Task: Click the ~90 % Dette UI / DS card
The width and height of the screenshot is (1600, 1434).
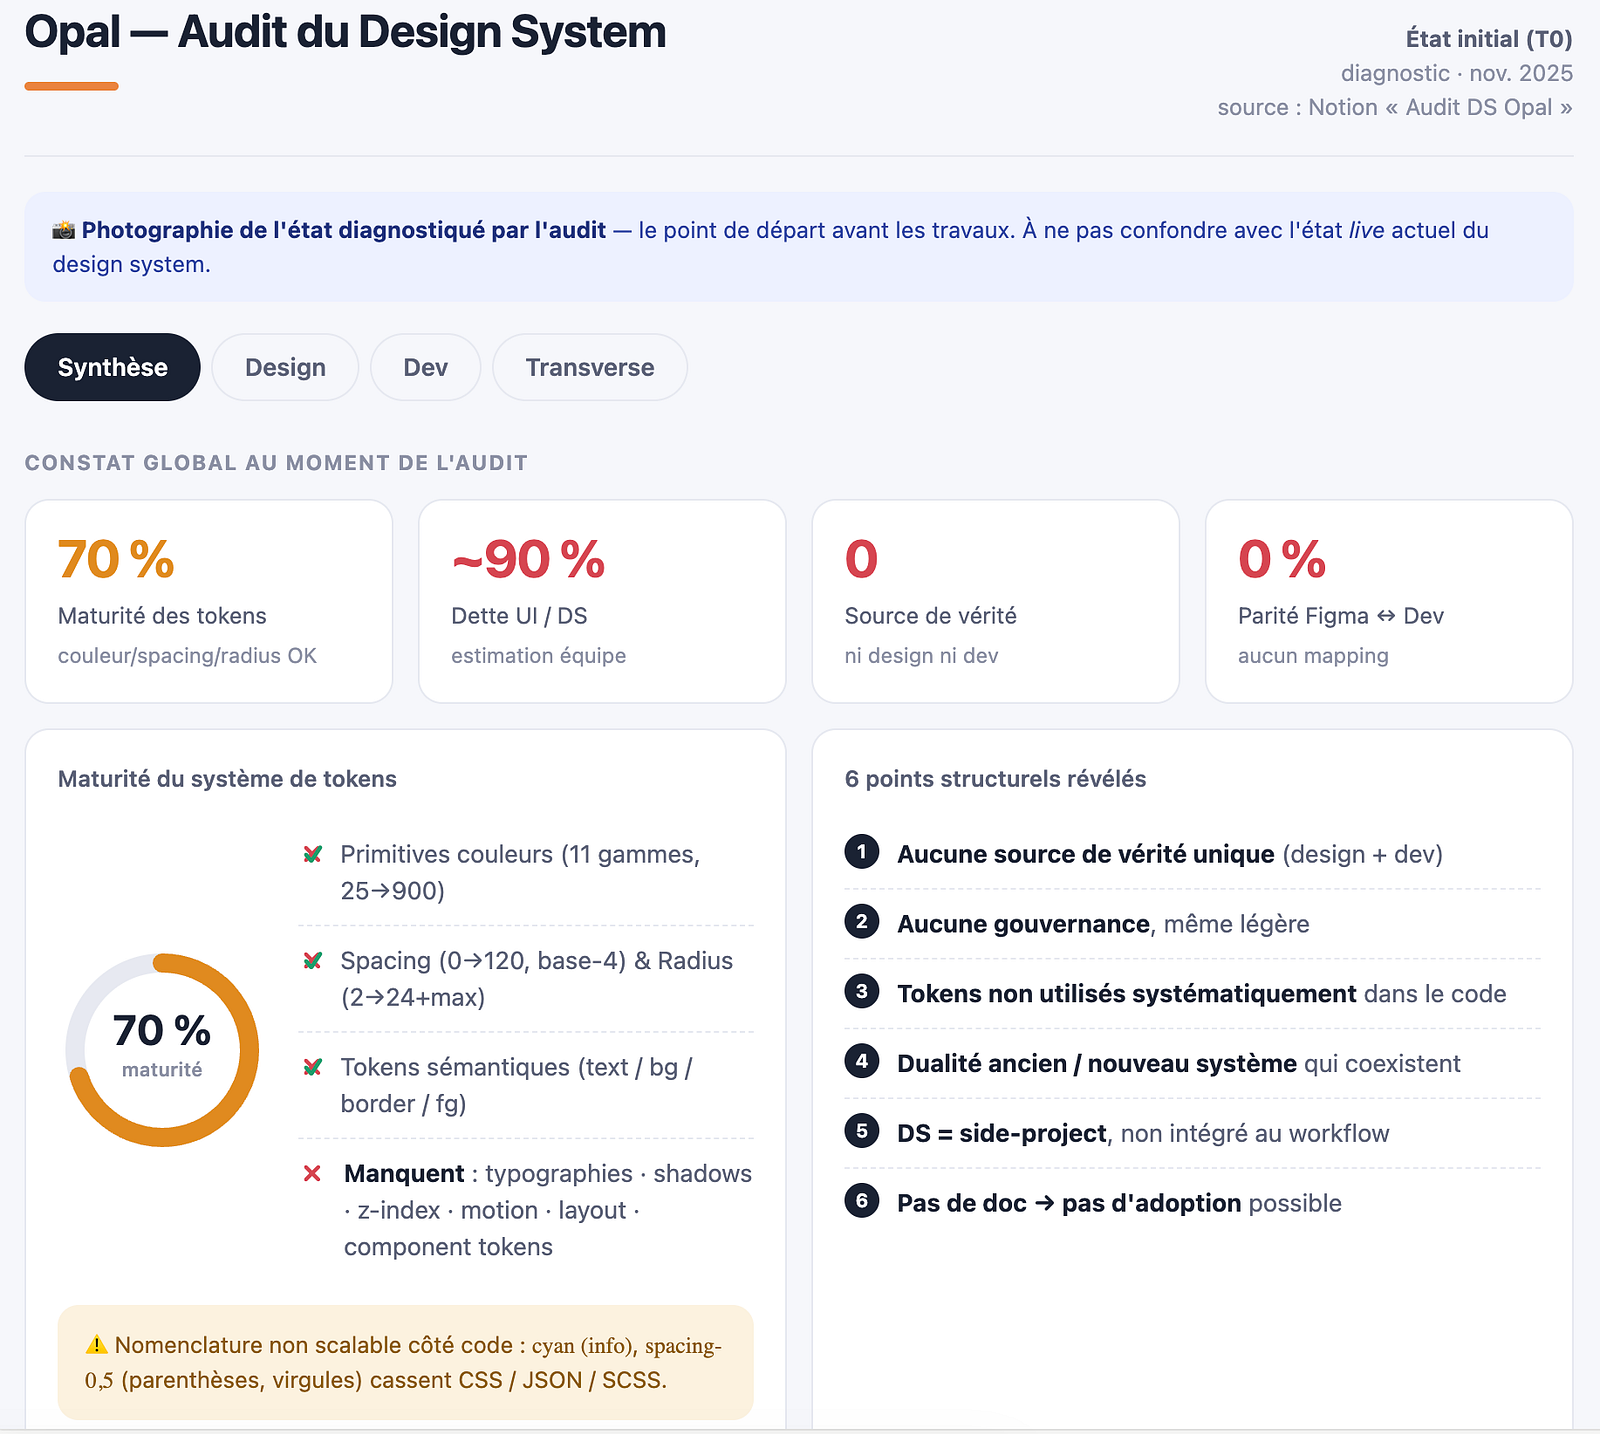Action: click(x=602, y=601)
